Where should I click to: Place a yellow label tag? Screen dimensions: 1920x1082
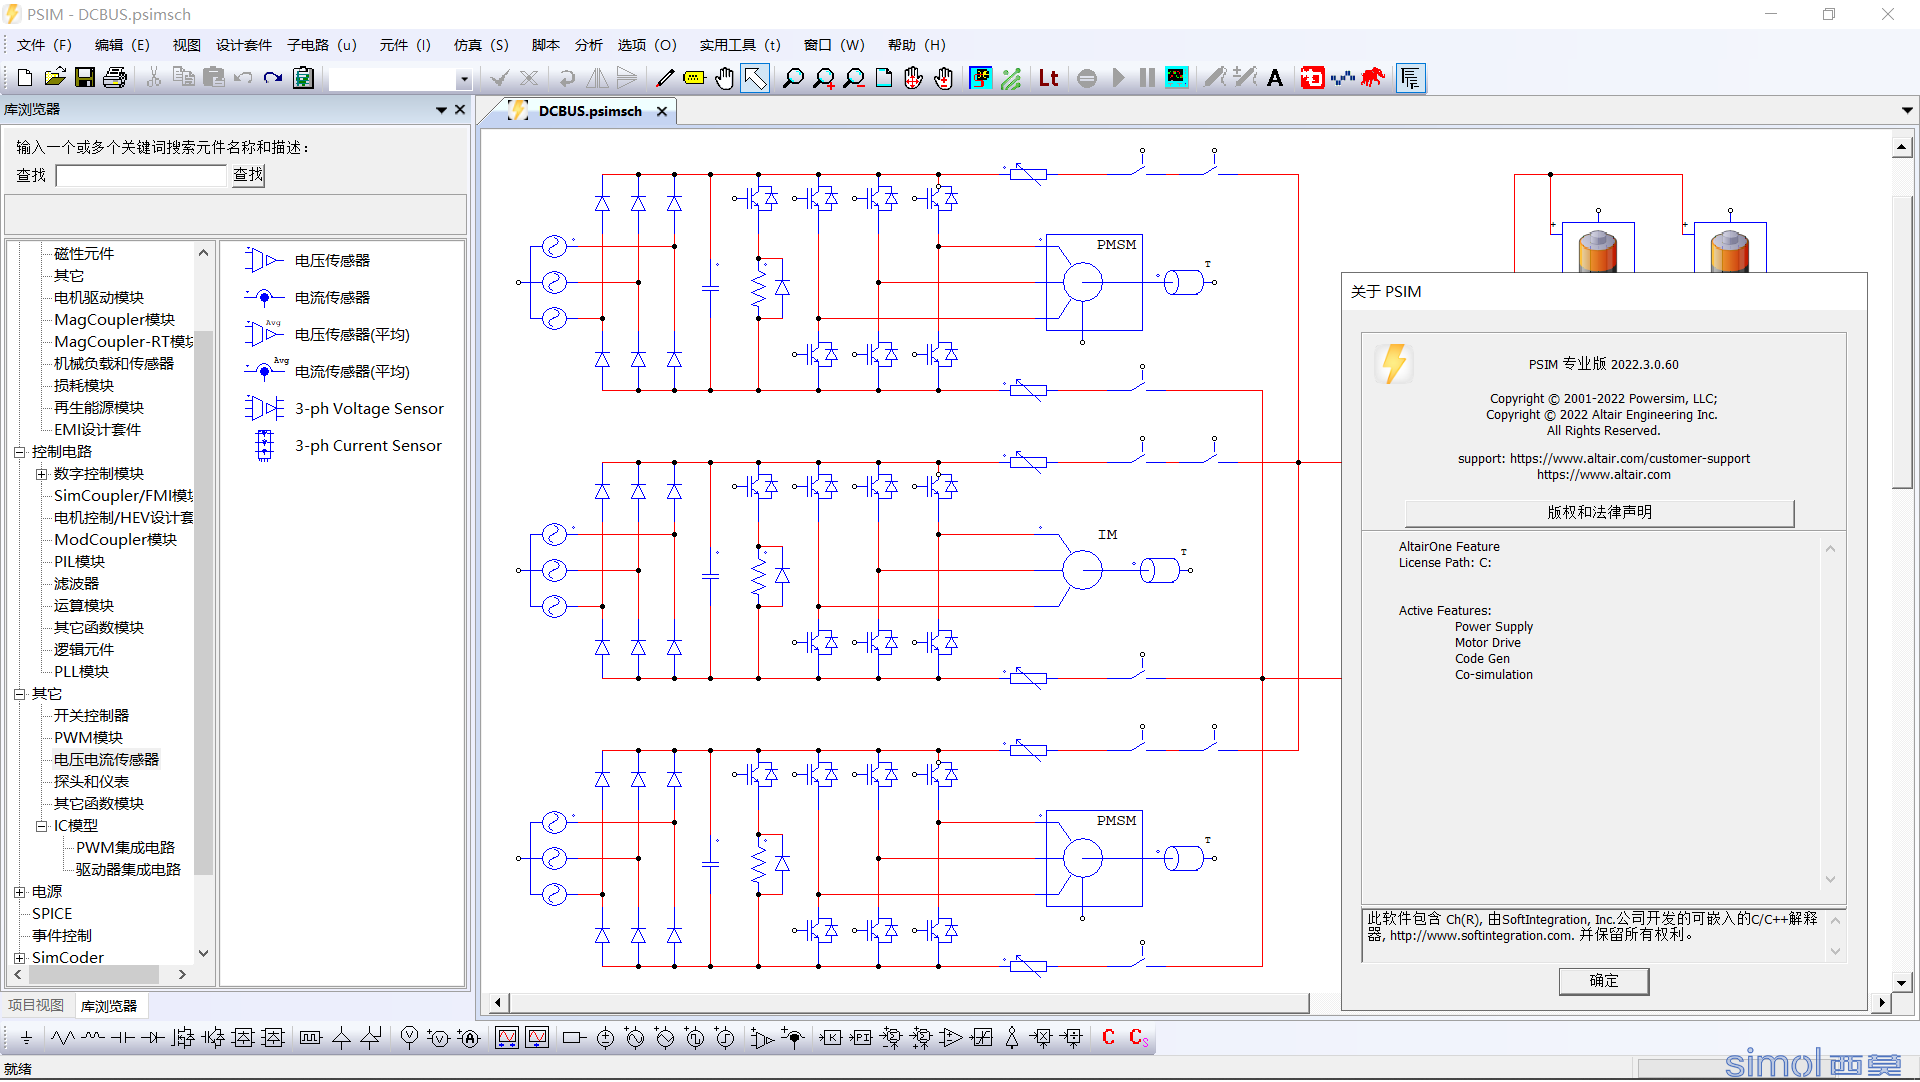694,78
